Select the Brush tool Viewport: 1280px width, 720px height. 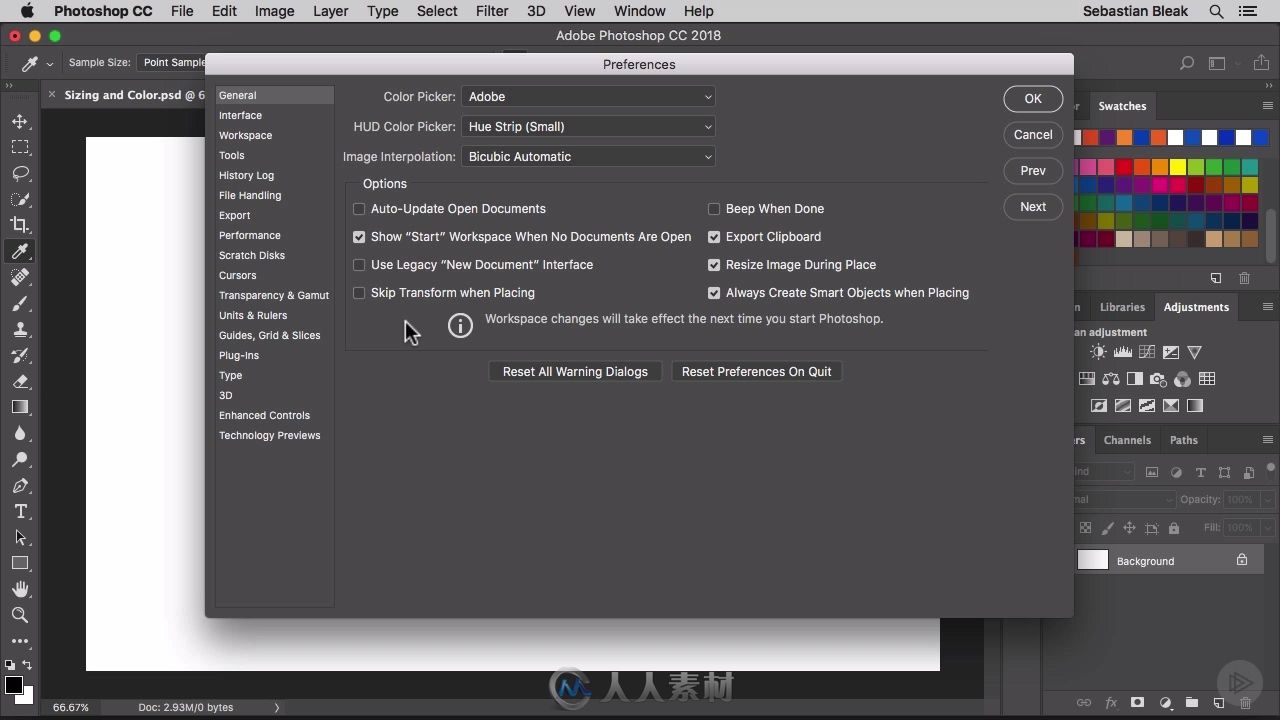(x=20, y=303)
